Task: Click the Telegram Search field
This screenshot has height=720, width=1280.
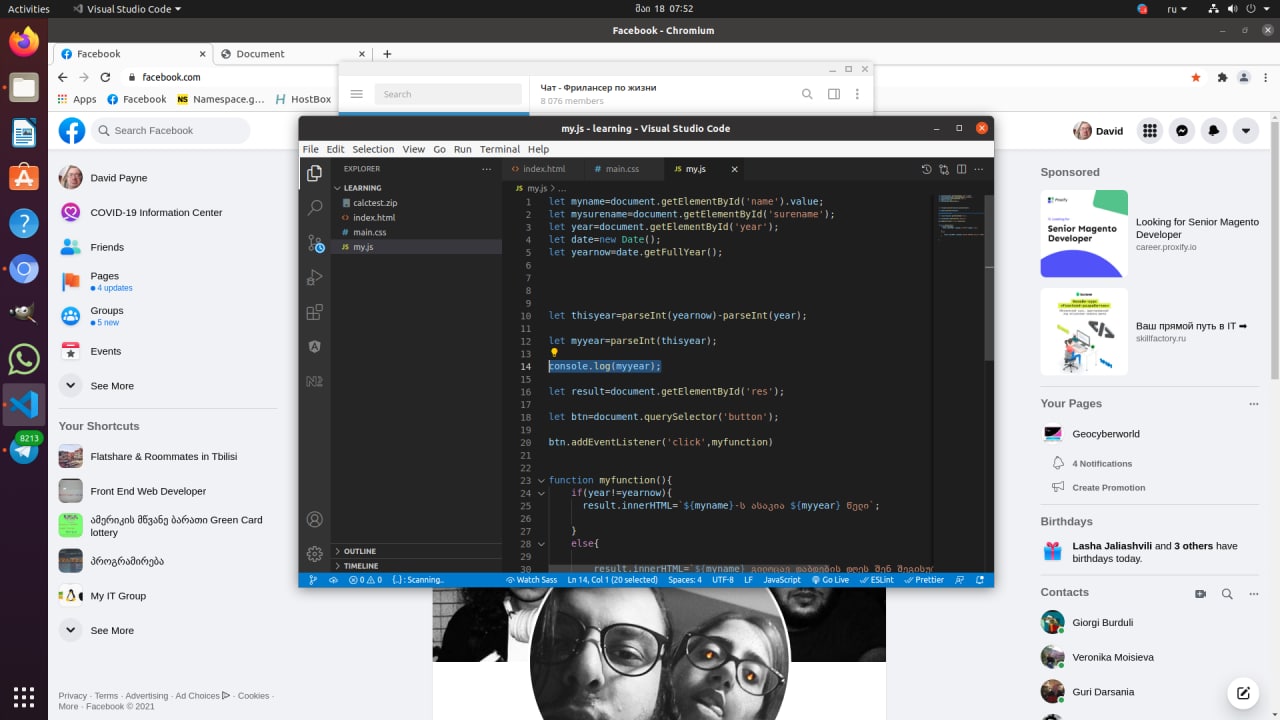Action: (448, 94)
